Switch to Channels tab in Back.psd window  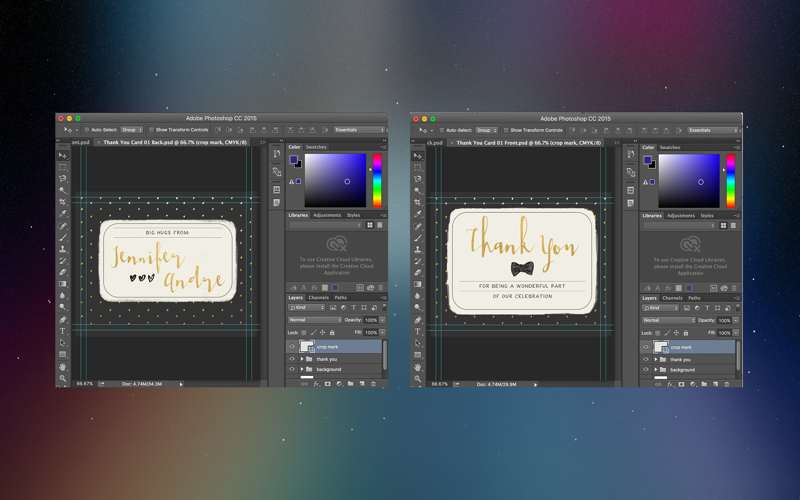coord(318,297)
